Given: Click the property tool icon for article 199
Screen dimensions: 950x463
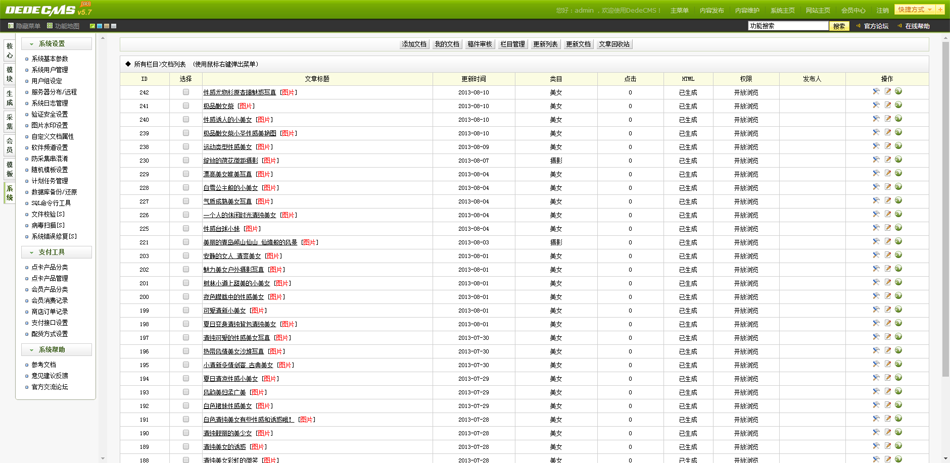Looking at the screenshot, I should (x=876, y=310).
